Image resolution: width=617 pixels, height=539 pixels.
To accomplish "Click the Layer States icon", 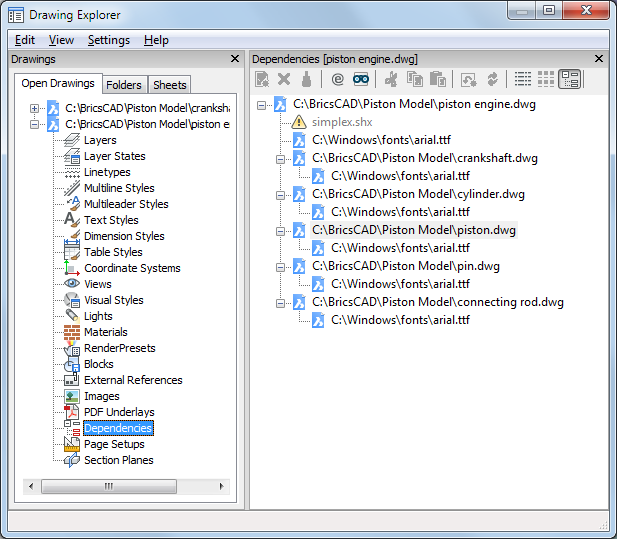I will click(x=72, y=156).
